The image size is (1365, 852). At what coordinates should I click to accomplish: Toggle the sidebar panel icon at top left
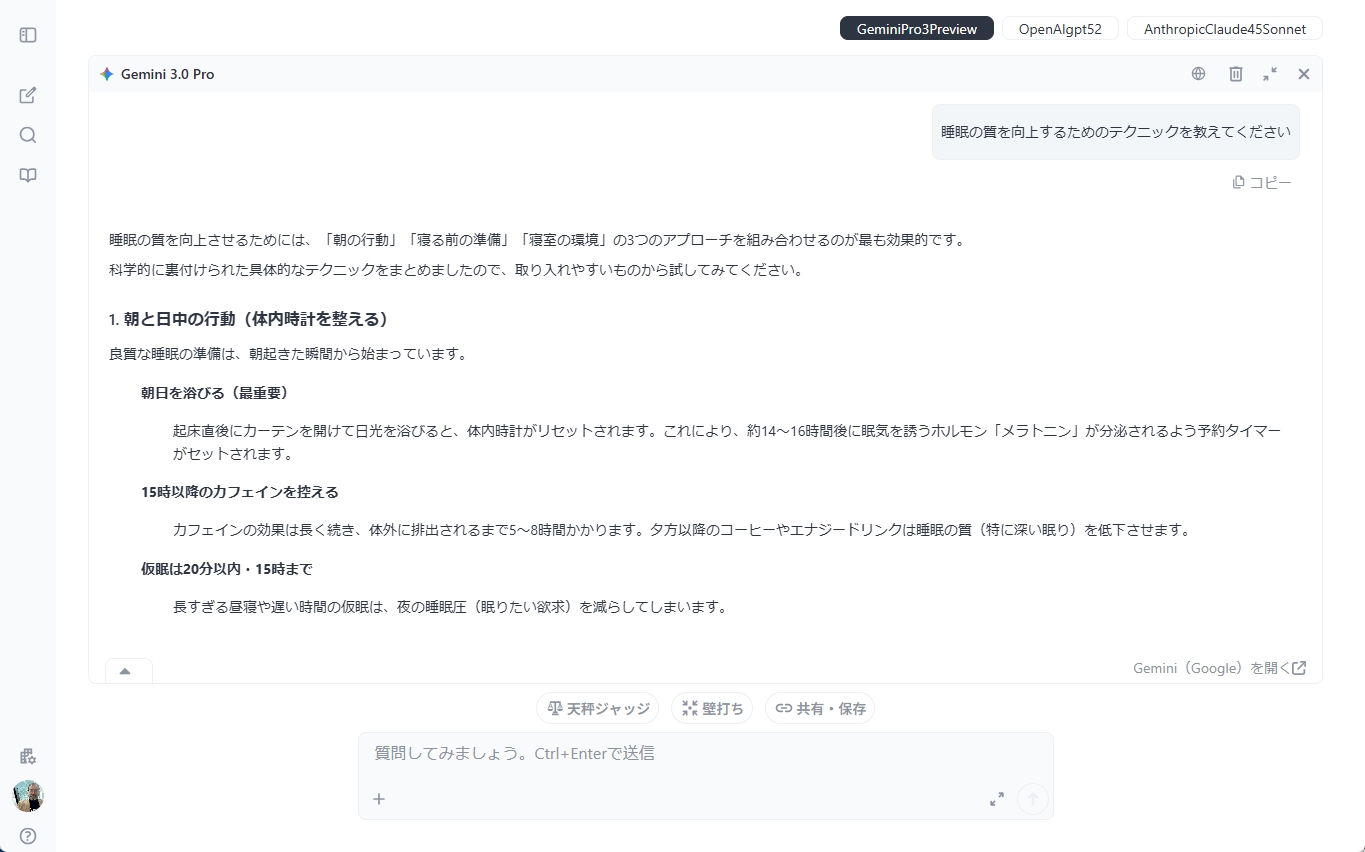click(x=27, y=34)
